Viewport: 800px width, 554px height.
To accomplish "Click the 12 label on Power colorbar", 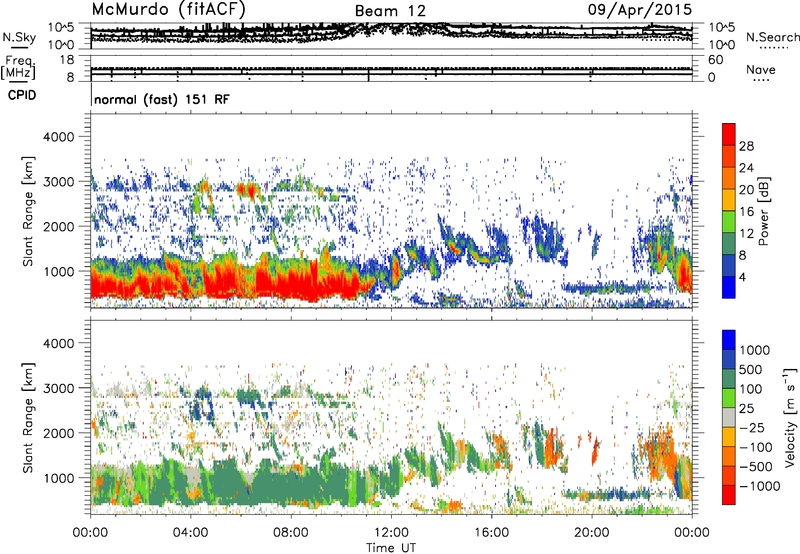I will 746,234.
